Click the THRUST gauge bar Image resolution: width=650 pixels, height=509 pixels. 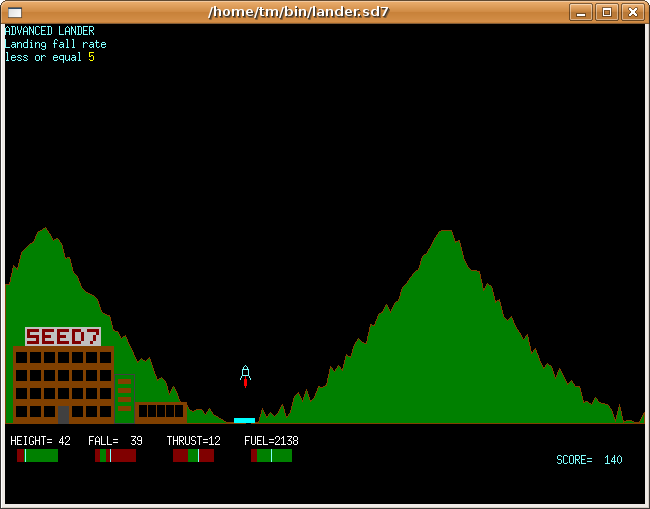[193, 456]
